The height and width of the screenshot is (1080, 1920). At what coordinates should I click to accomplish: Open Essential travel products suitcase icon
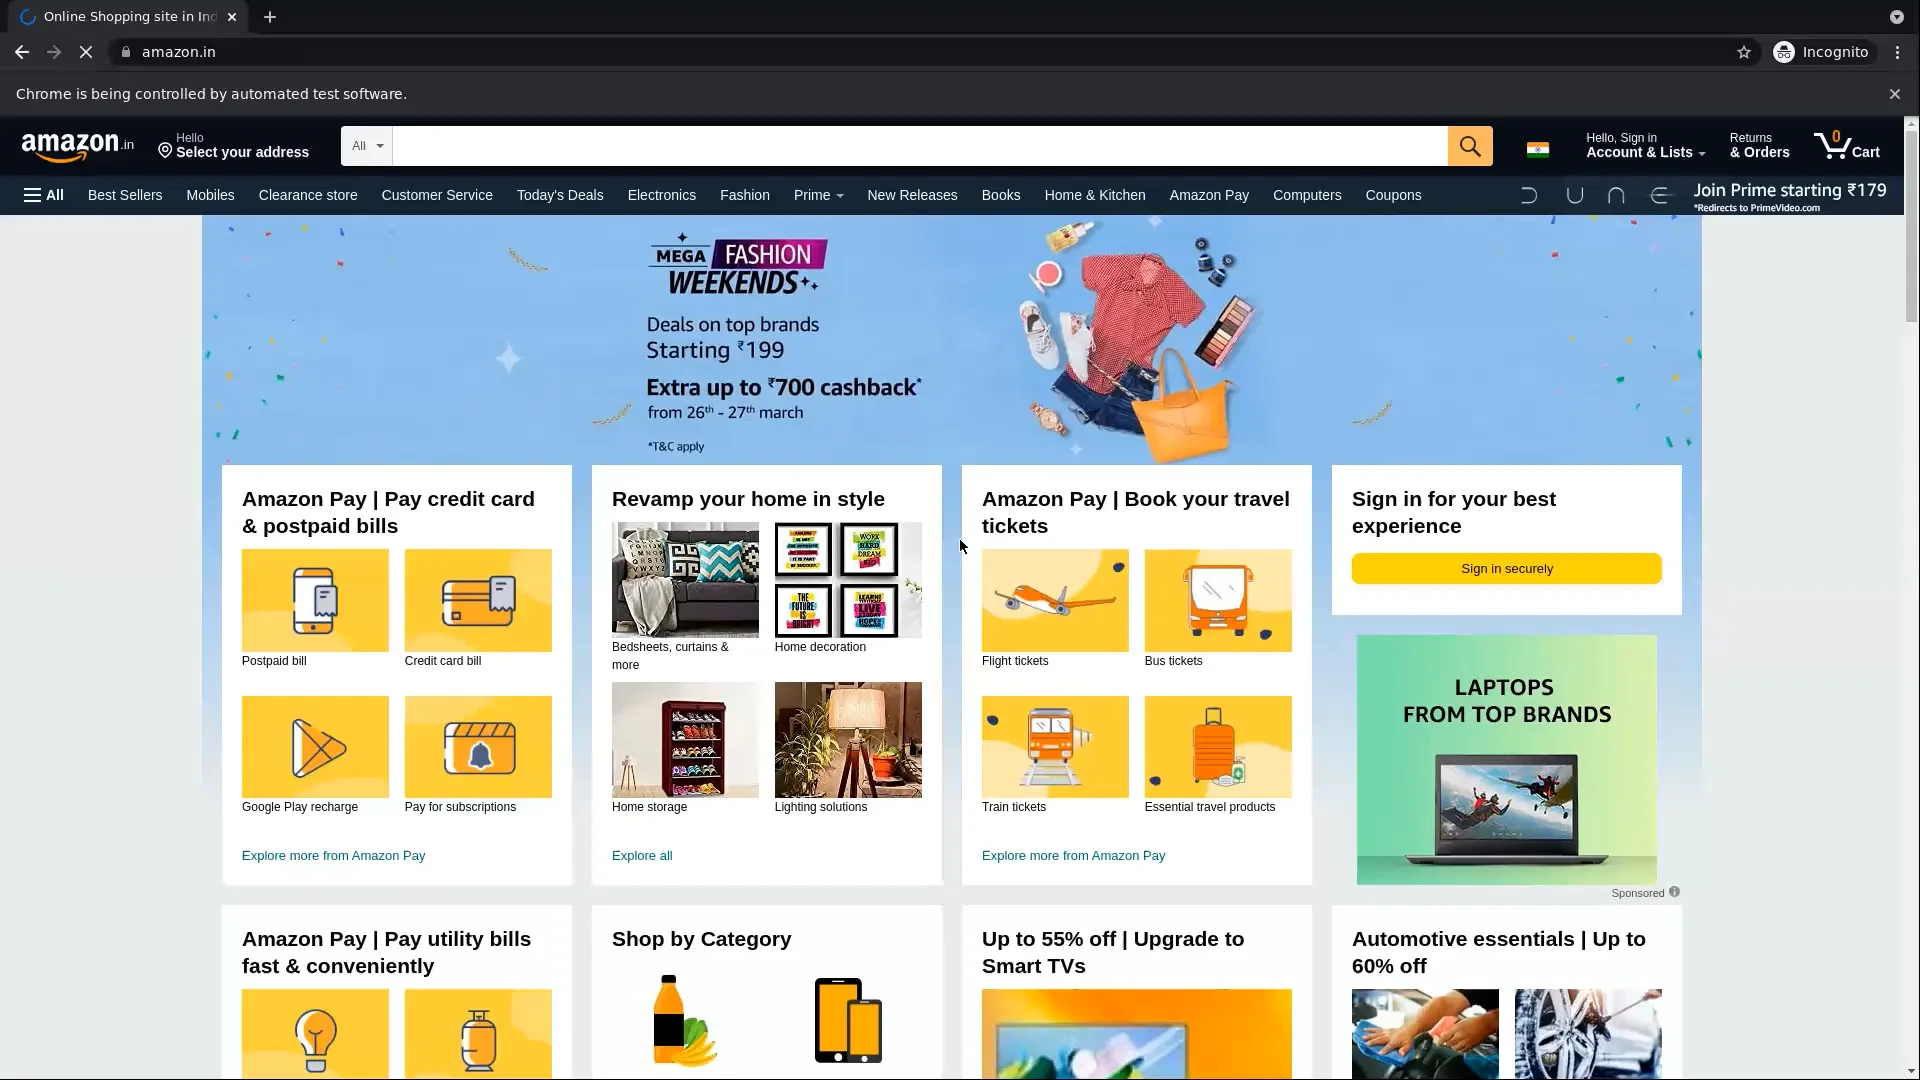pos(1218,747)
